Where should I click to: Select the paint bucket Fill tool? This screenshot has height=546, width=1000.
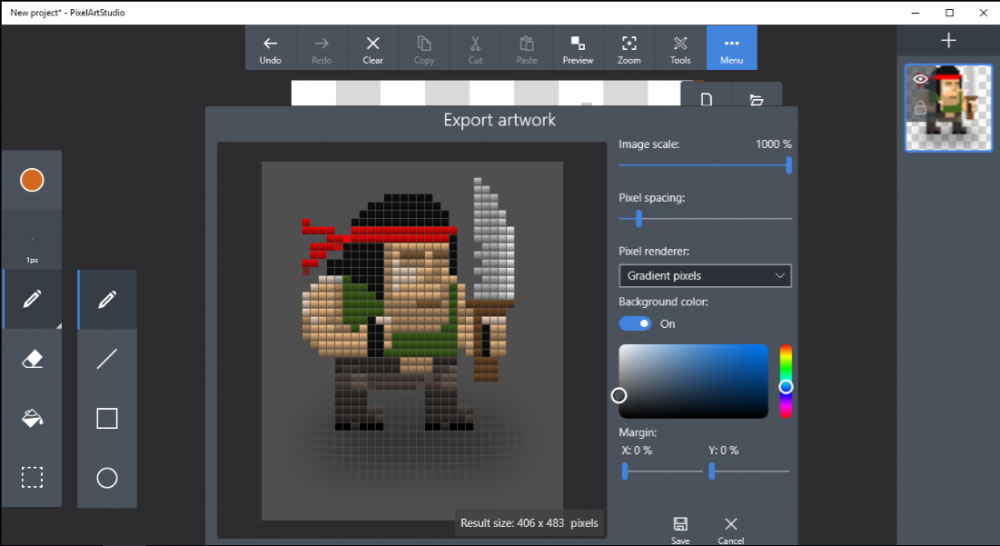coord(32,418)
